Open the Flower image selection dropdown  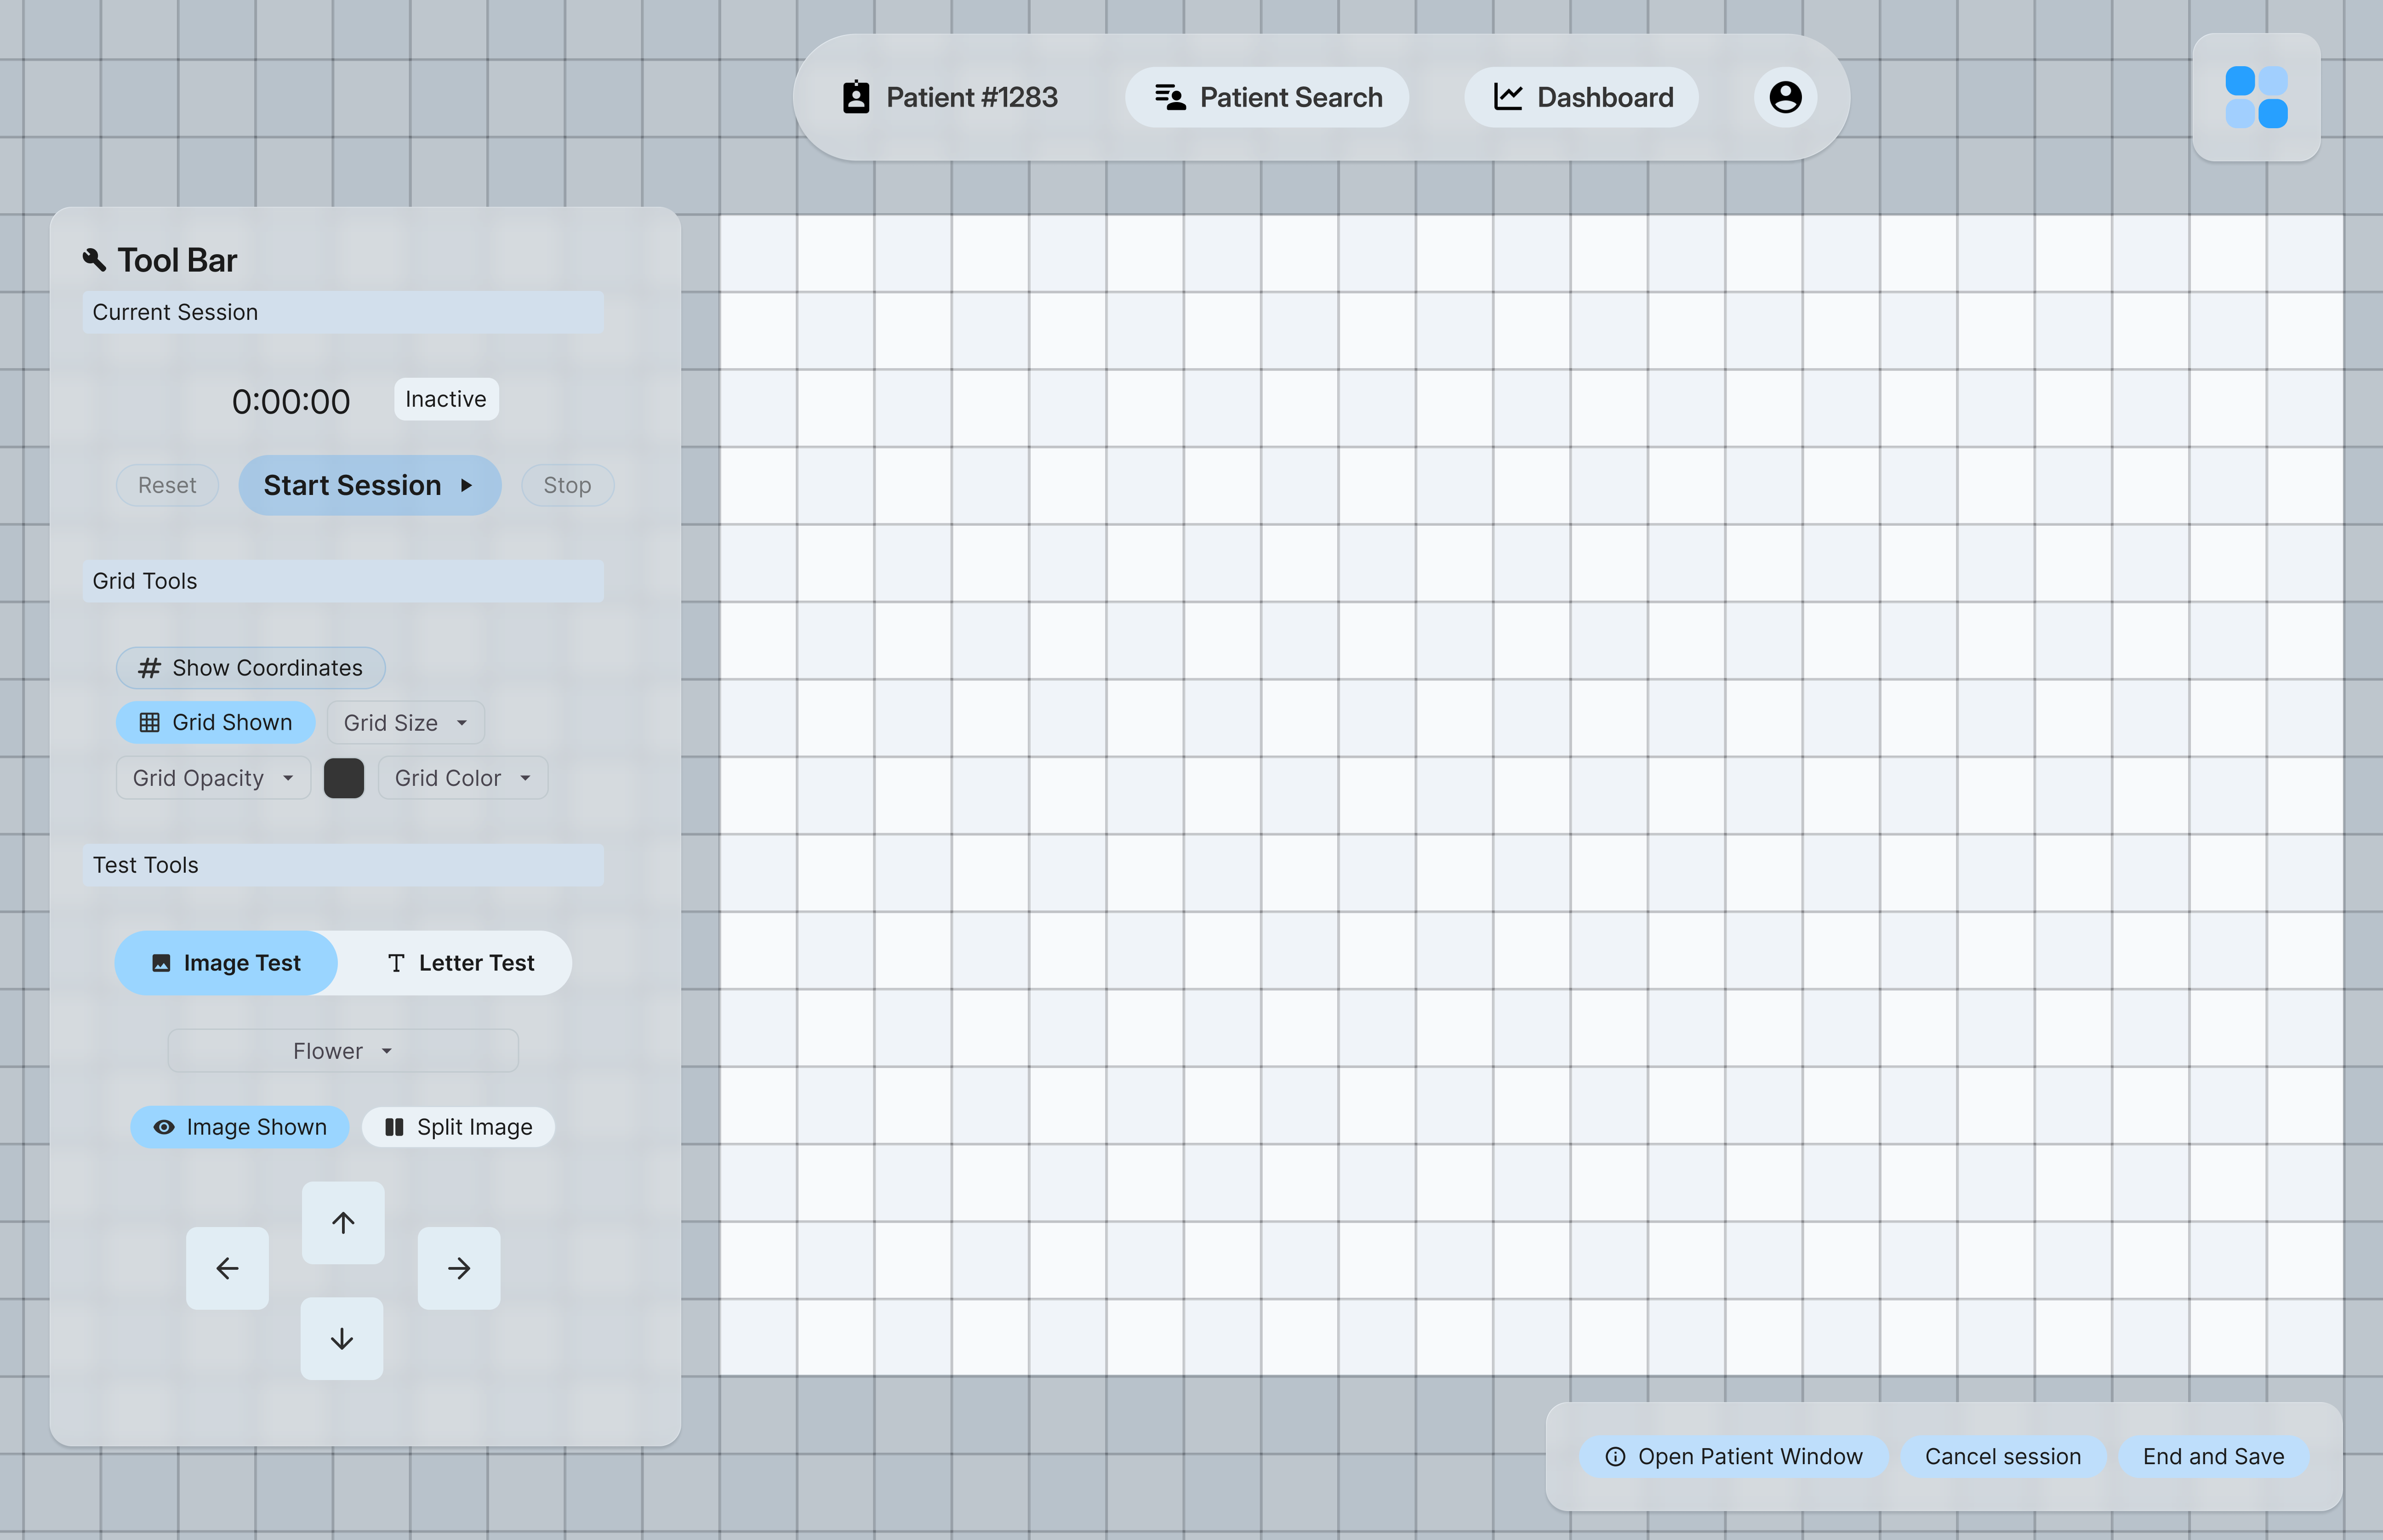(x=343, y=1051)
